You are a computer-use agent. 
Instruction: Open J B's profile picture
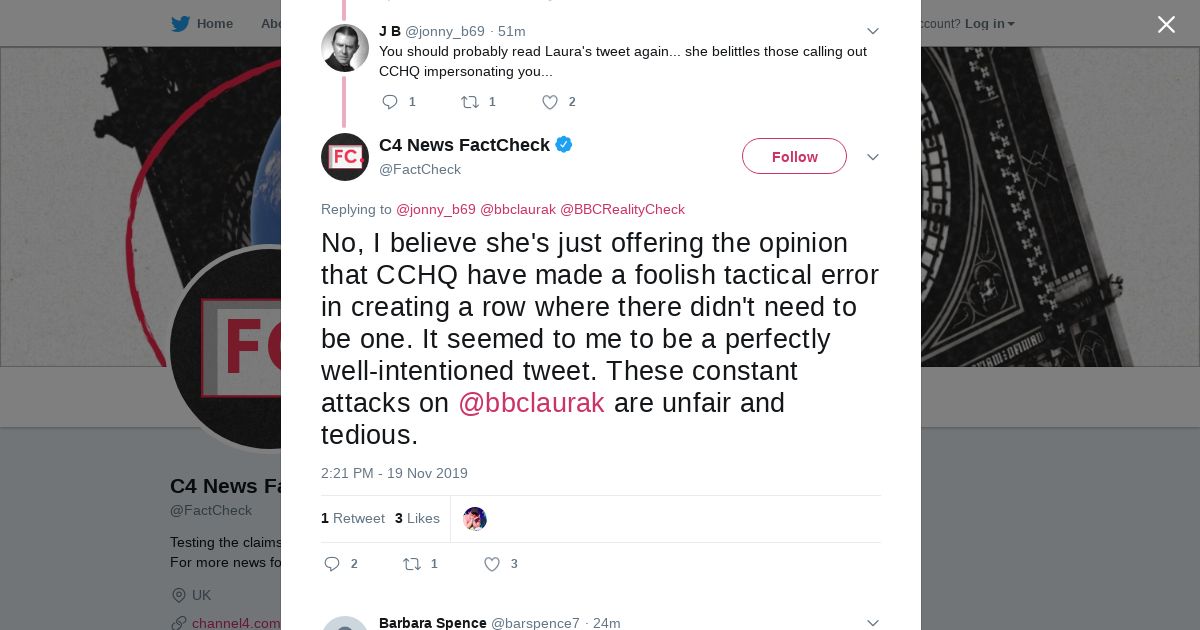(345, 48)
